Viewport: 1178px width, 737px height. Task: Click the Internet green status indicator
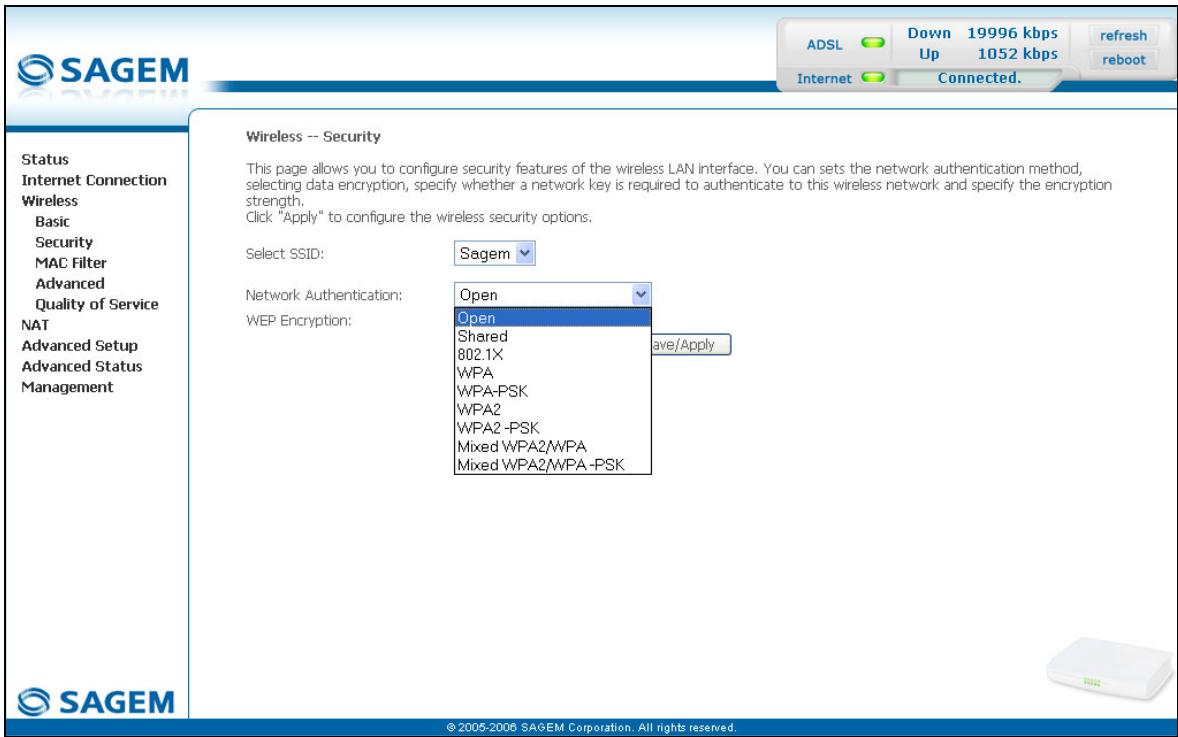[x=872, y=77]
